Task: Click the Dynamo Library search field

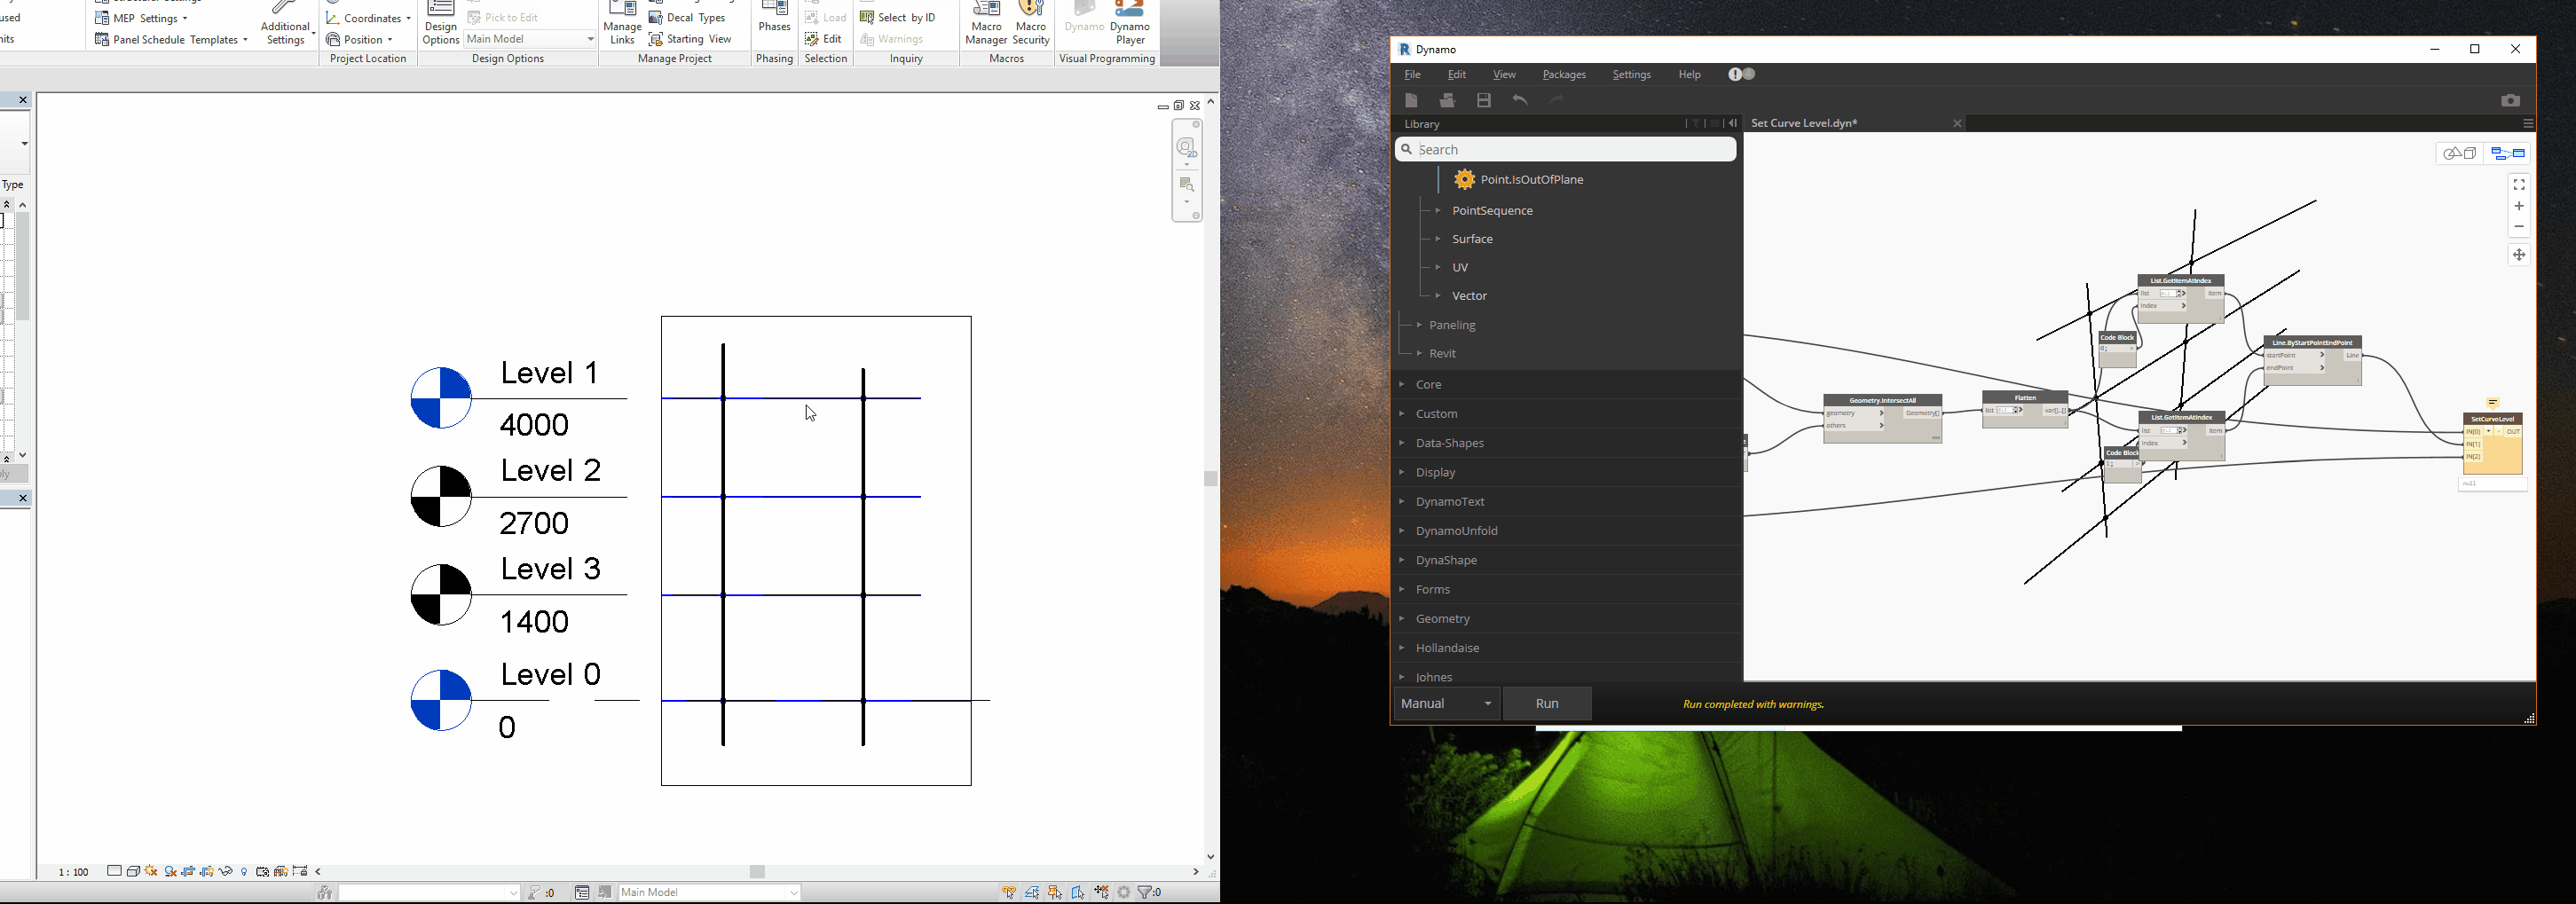Action: 1566,150
